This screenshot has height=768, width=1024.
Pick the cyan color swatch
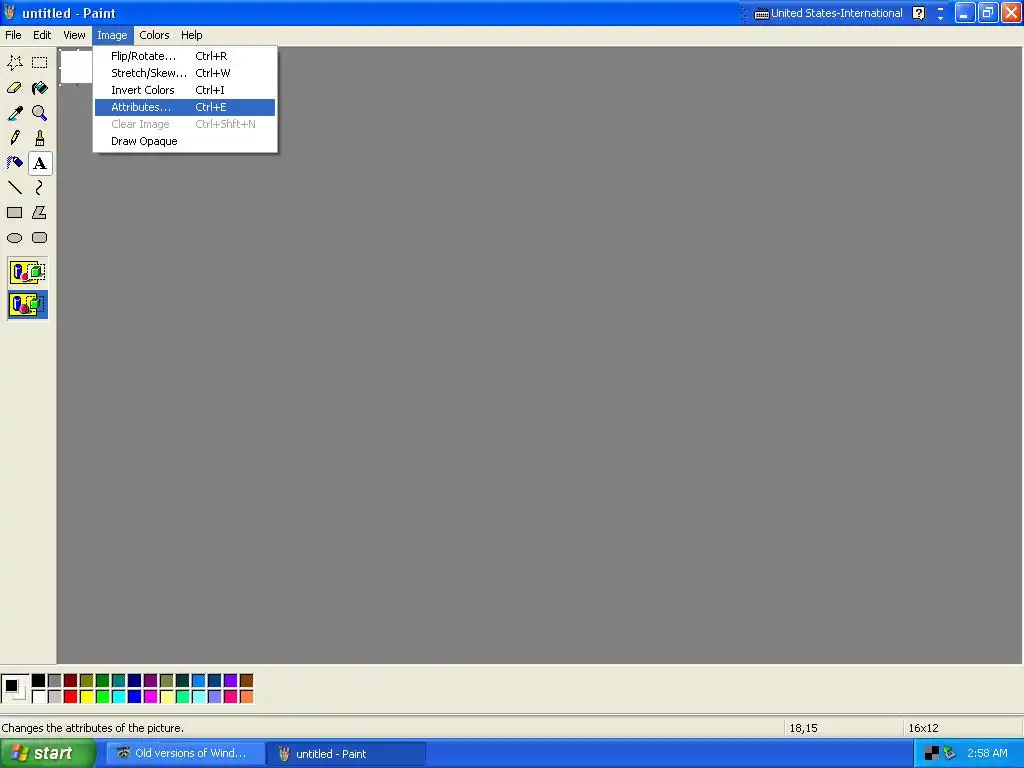click(118, 697)
